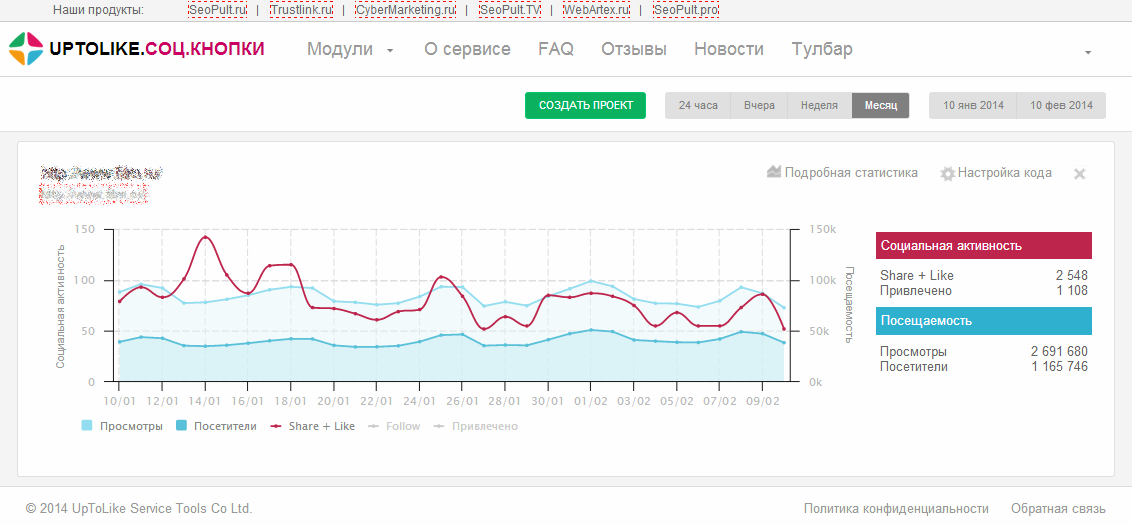Open the Подробная статистика chart icon
Viewport: 1132px width, 525px height.
(774, 173)
